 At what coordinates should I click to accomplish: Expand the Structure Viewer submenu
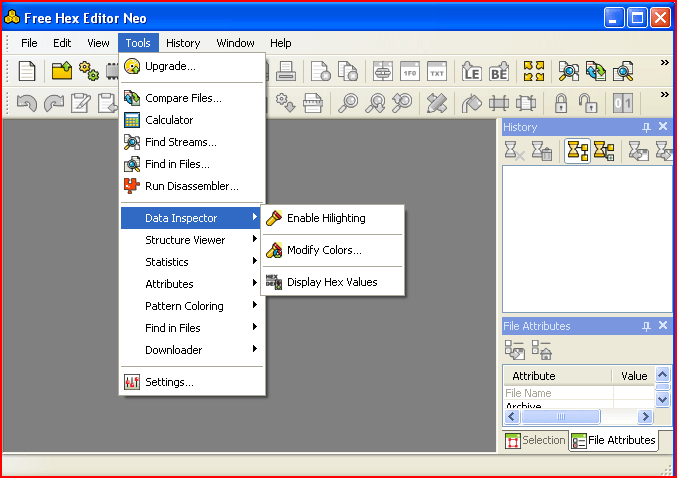tap(190, 240)
